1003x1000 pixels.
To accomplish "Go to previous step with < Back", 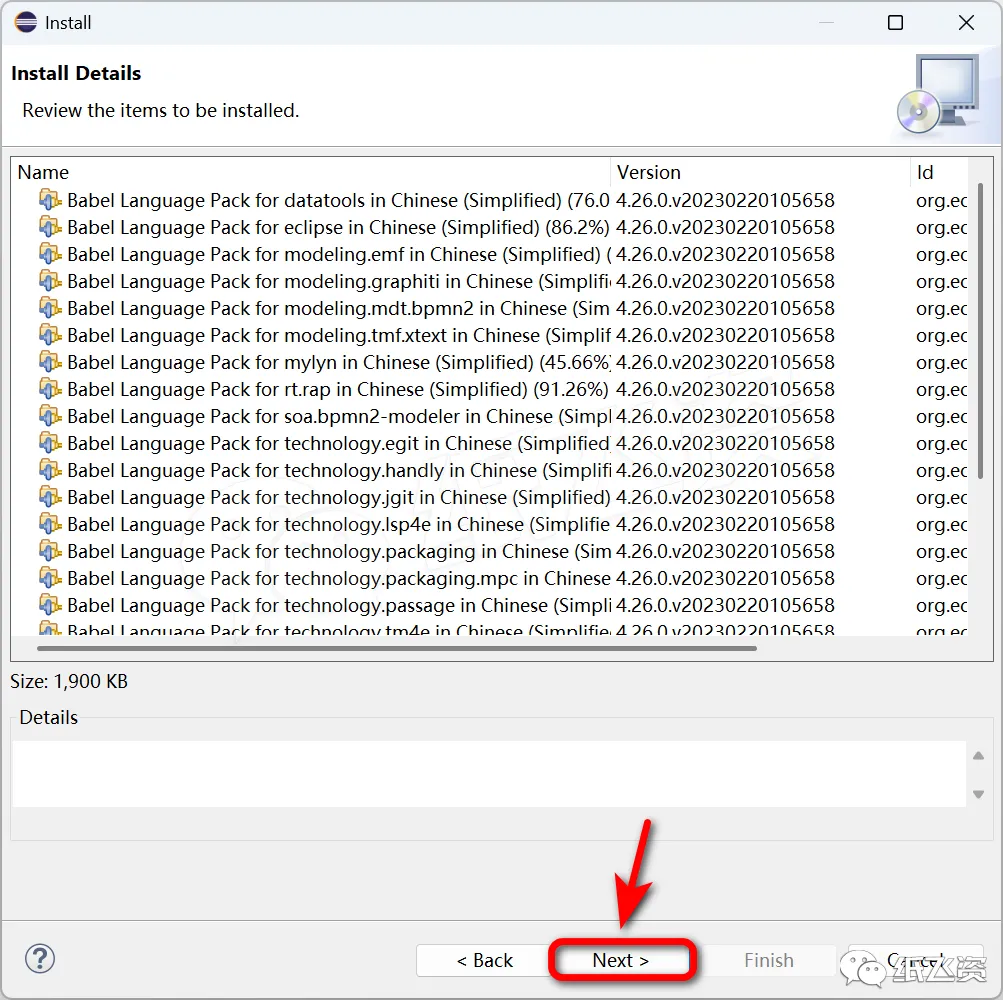I will coord(484,960).
